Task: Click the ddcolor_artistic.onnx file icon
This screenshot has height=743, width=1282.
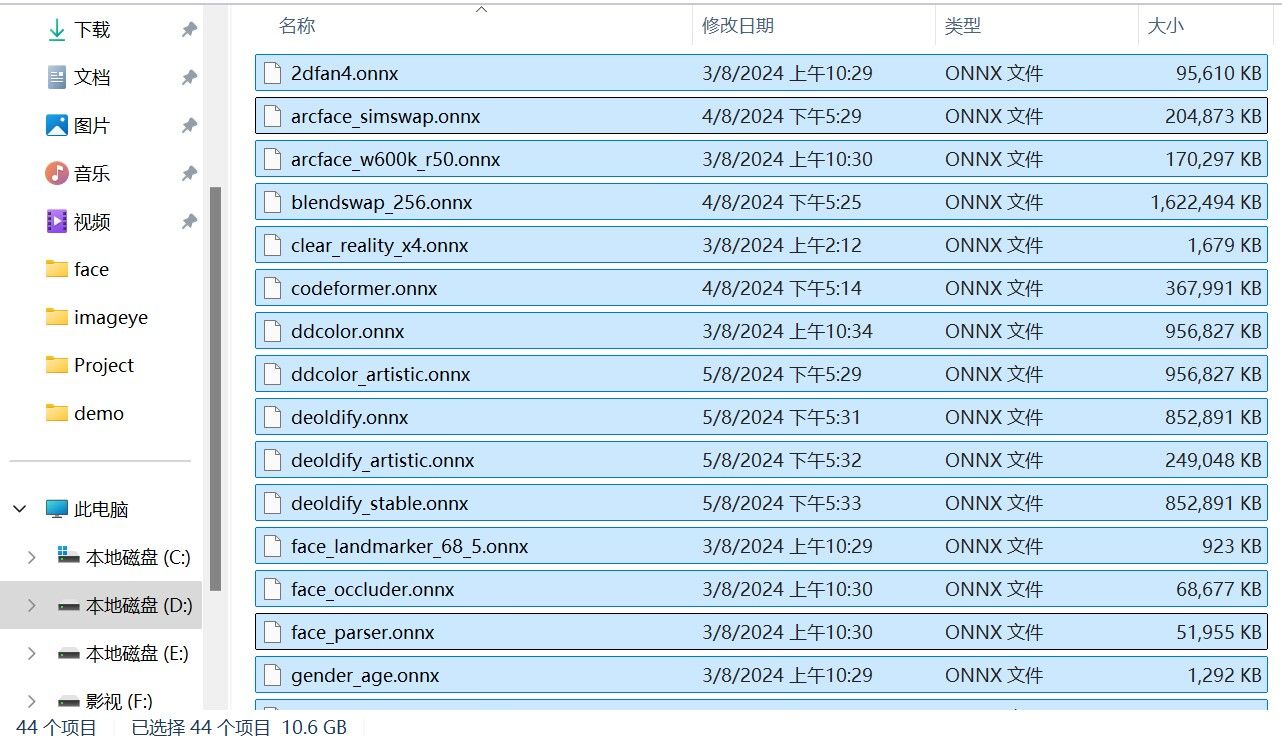Action: coord(272,374)
